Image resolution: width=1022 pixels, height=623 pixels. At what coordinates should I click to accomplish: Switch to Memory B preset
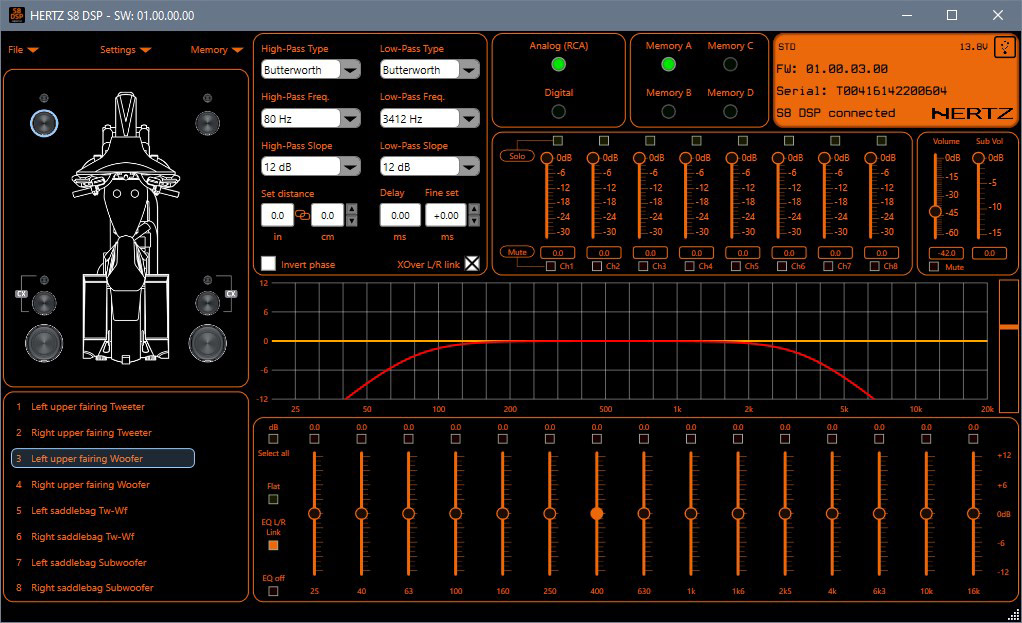(668, 111)
